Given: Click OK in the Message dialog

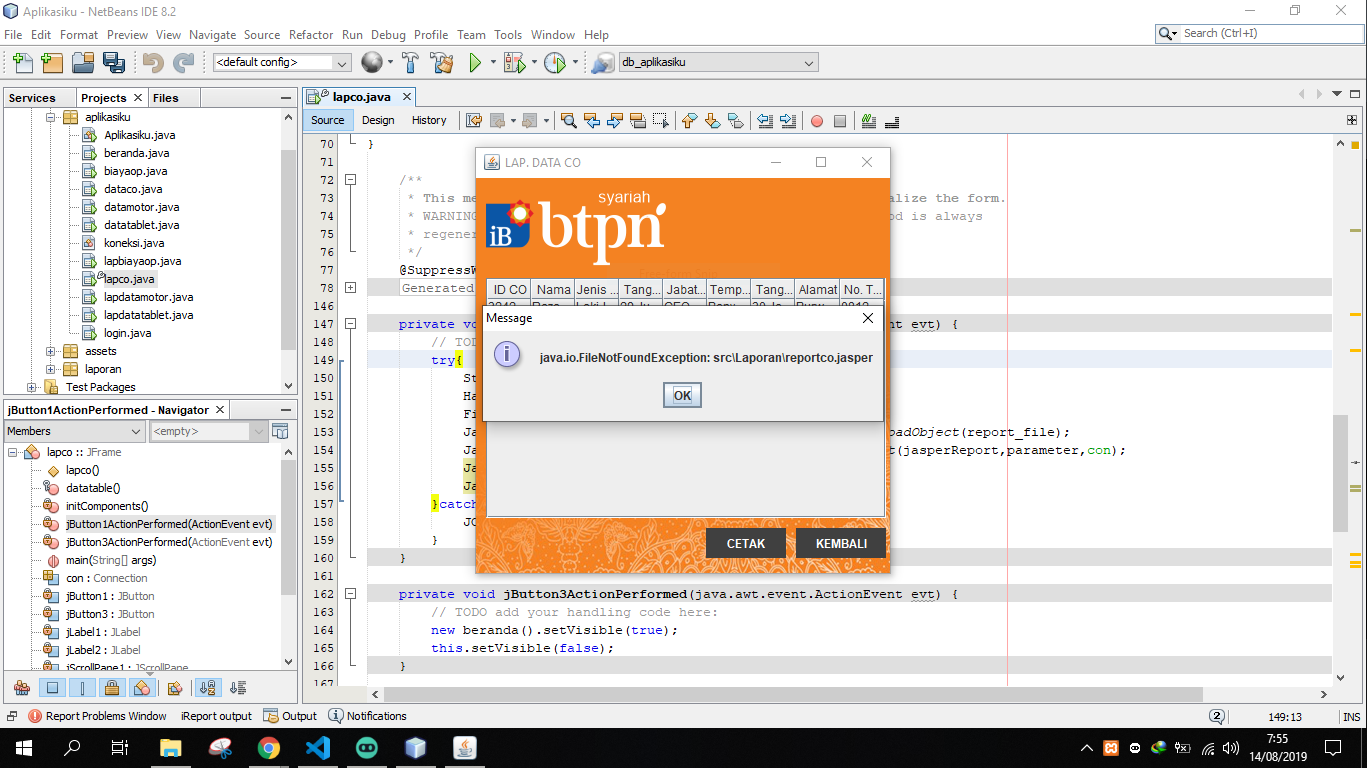Looking at the screenshot, I should [682, 395].
